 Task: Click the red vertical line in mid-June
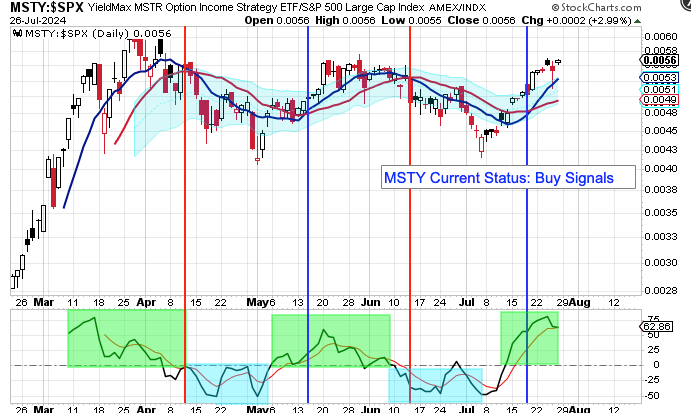[411, 200]
